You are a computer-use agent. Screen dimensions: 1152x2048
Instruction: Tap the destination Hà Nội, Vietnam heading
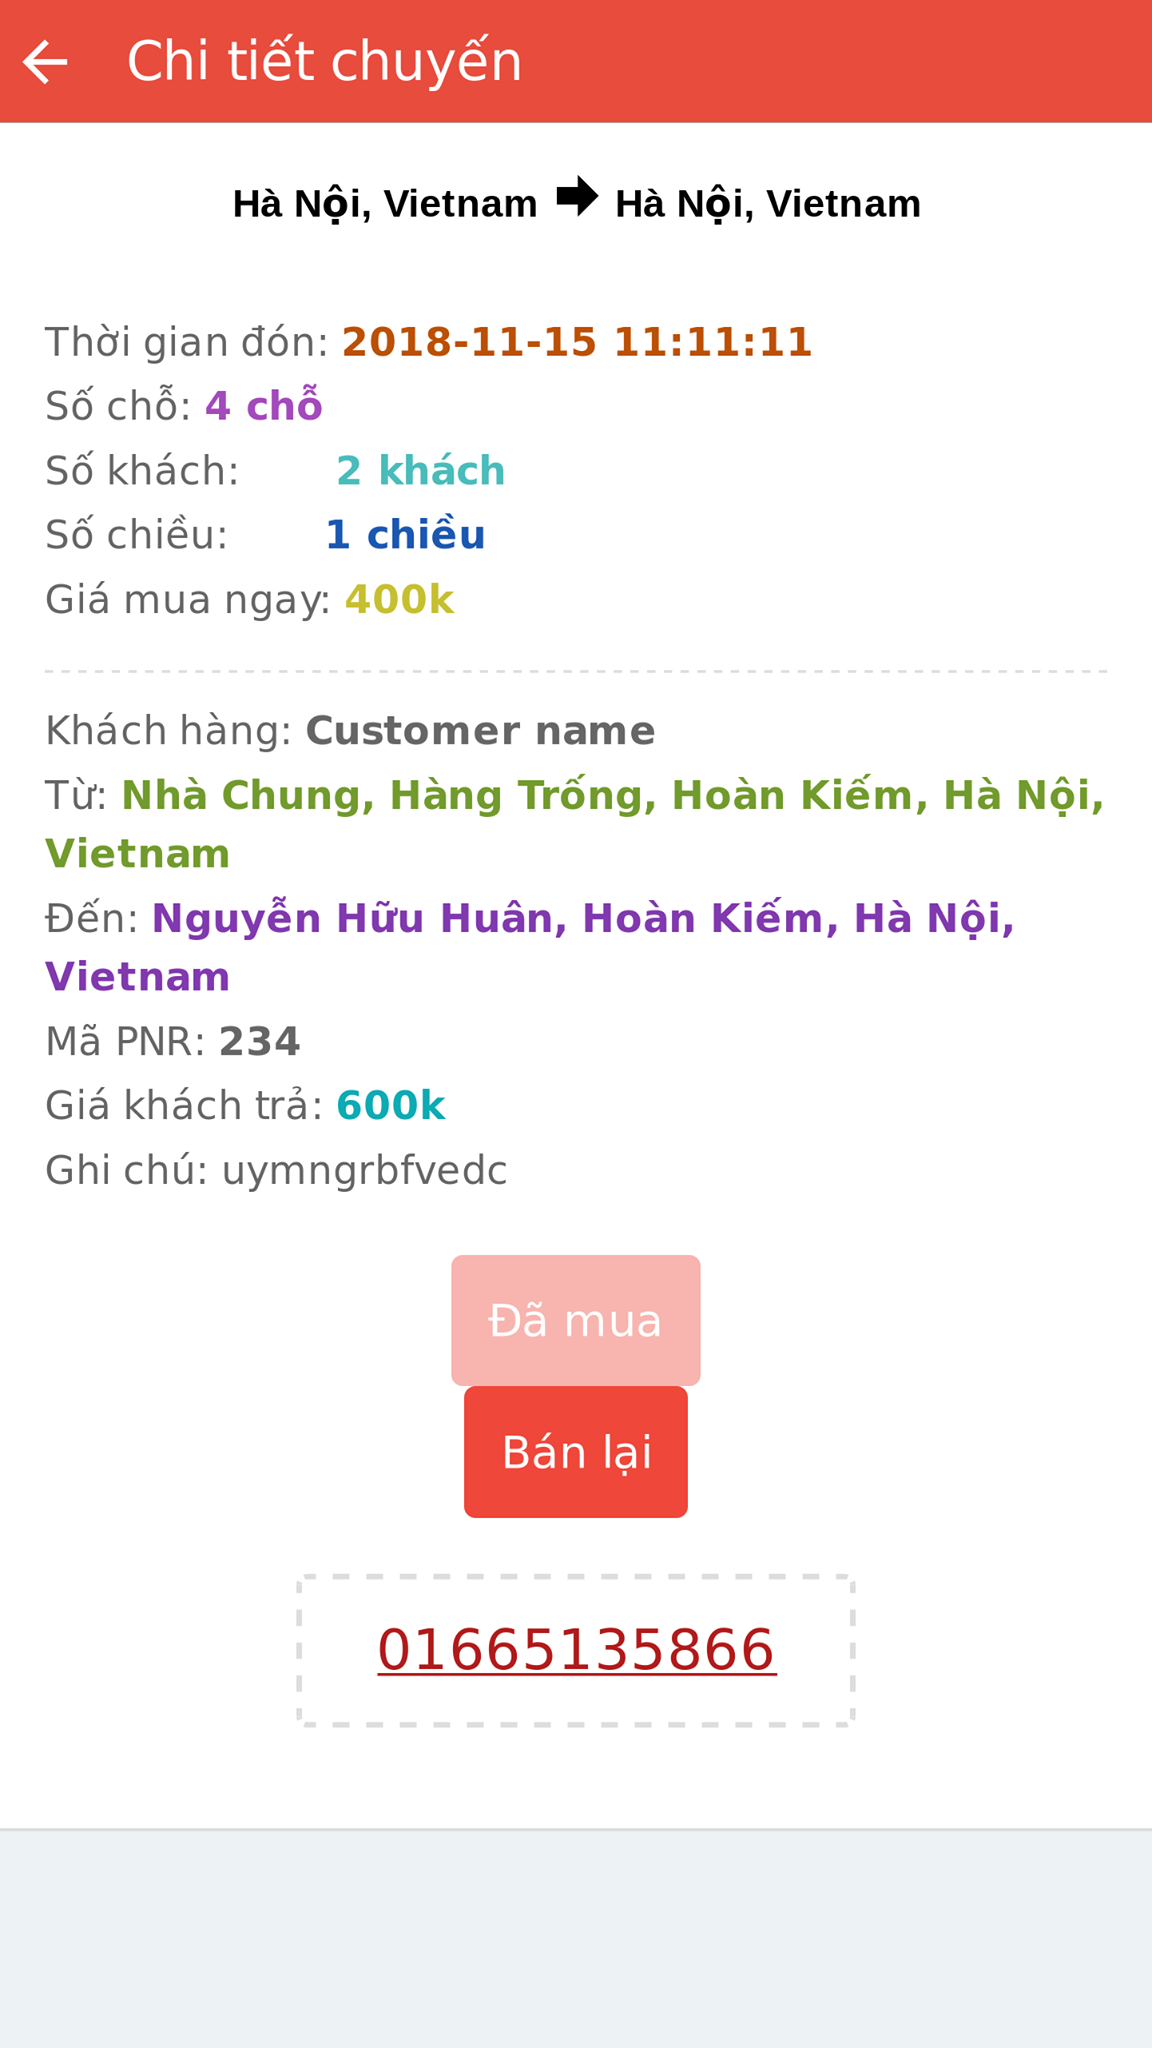pyautogui.click(x=768, y=204)
